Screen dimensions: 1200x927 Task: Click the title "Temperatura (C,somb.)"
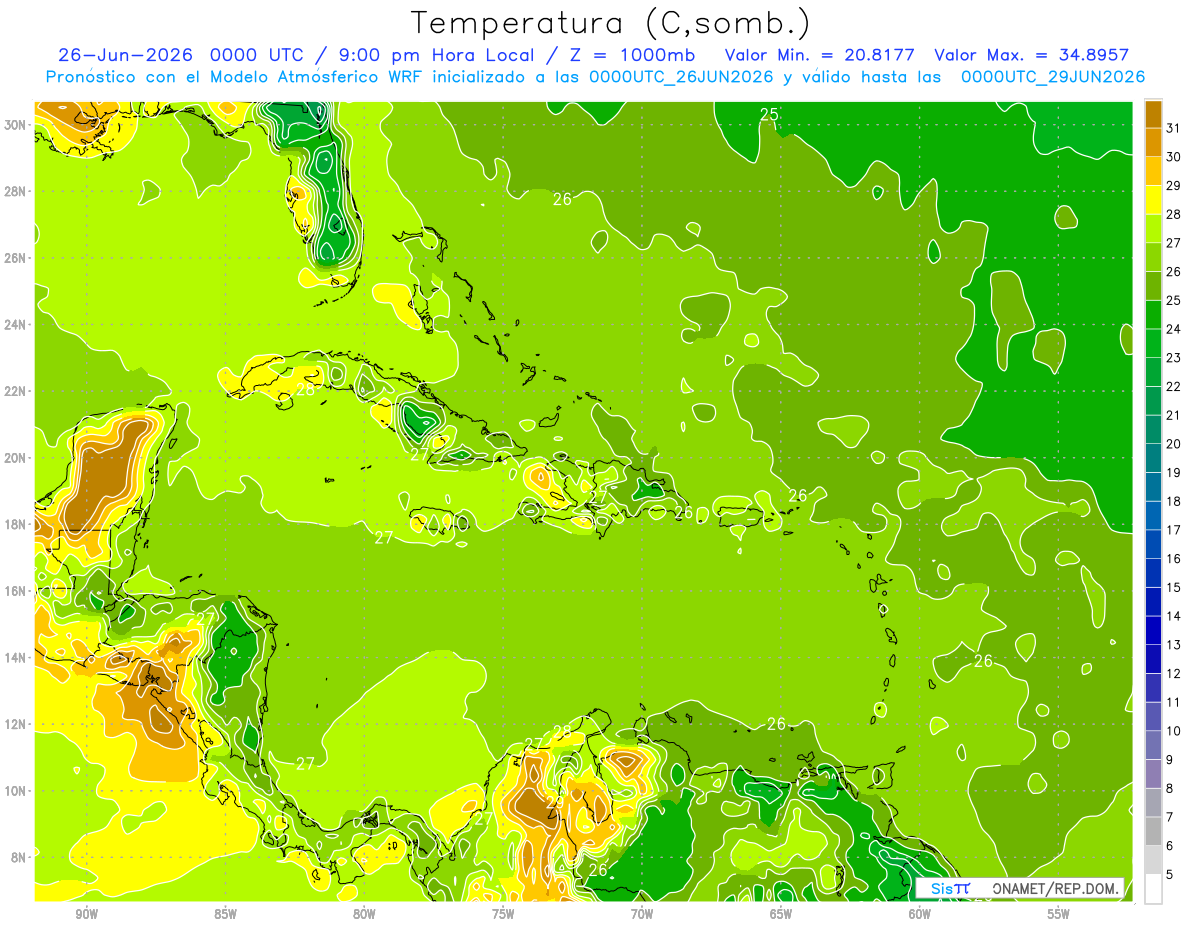click(611, 23)
